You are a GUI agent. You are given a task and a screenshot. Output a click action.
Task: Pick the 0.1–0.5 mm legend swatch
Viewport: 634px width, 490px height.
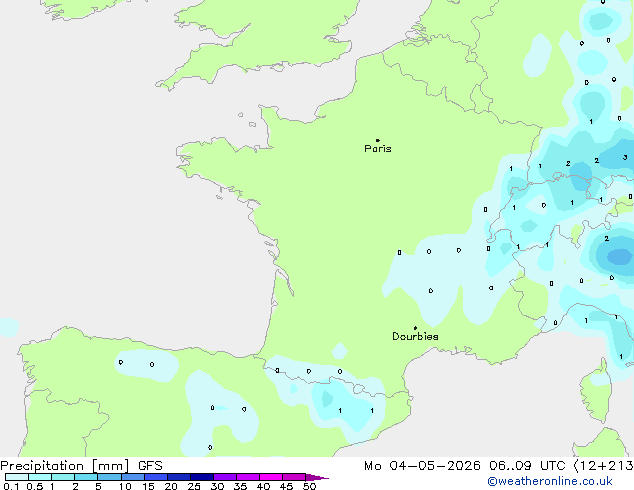tap(17, 477)
